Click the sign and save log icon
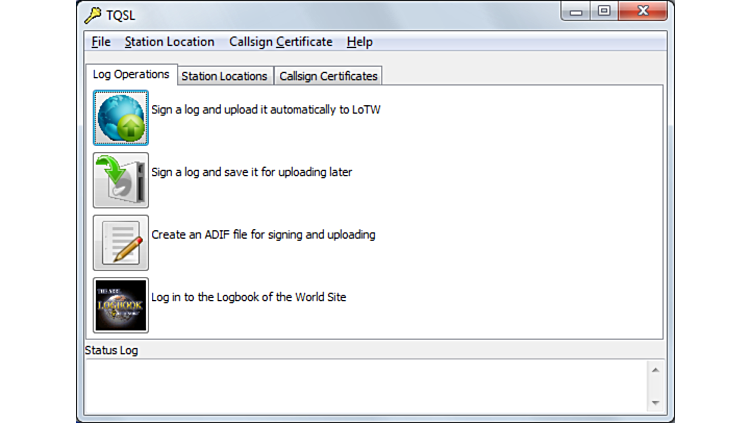This screenshot has height=423, width=752. click(120, 180)
